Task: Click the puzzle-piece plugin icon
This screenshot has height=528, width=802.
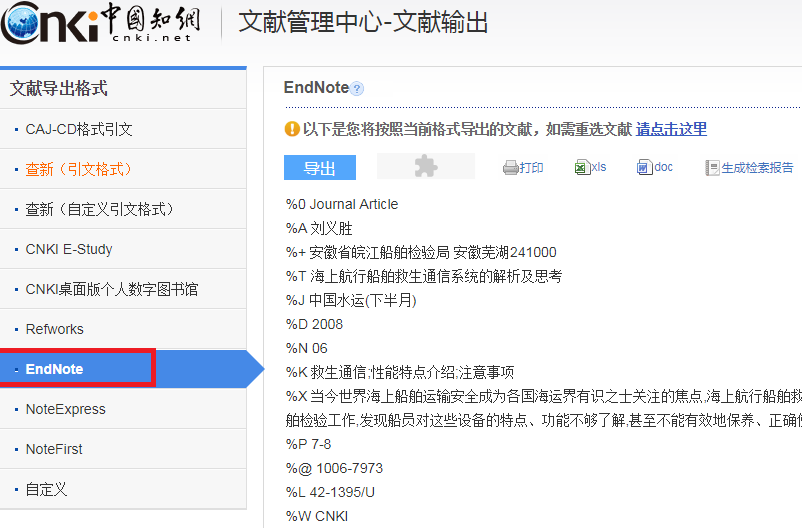Action: 426,166
